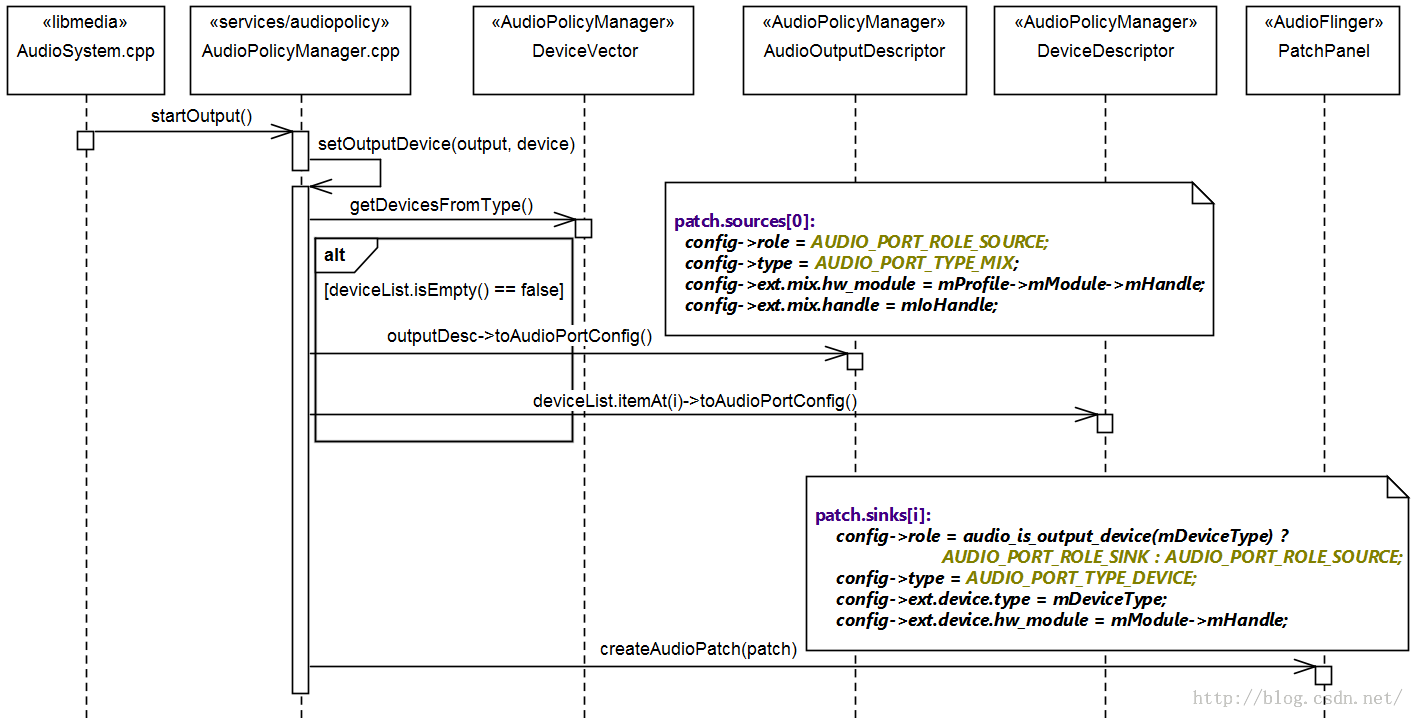
Task: Select the PatchPanel participant box
Action: pos(1323,50)
